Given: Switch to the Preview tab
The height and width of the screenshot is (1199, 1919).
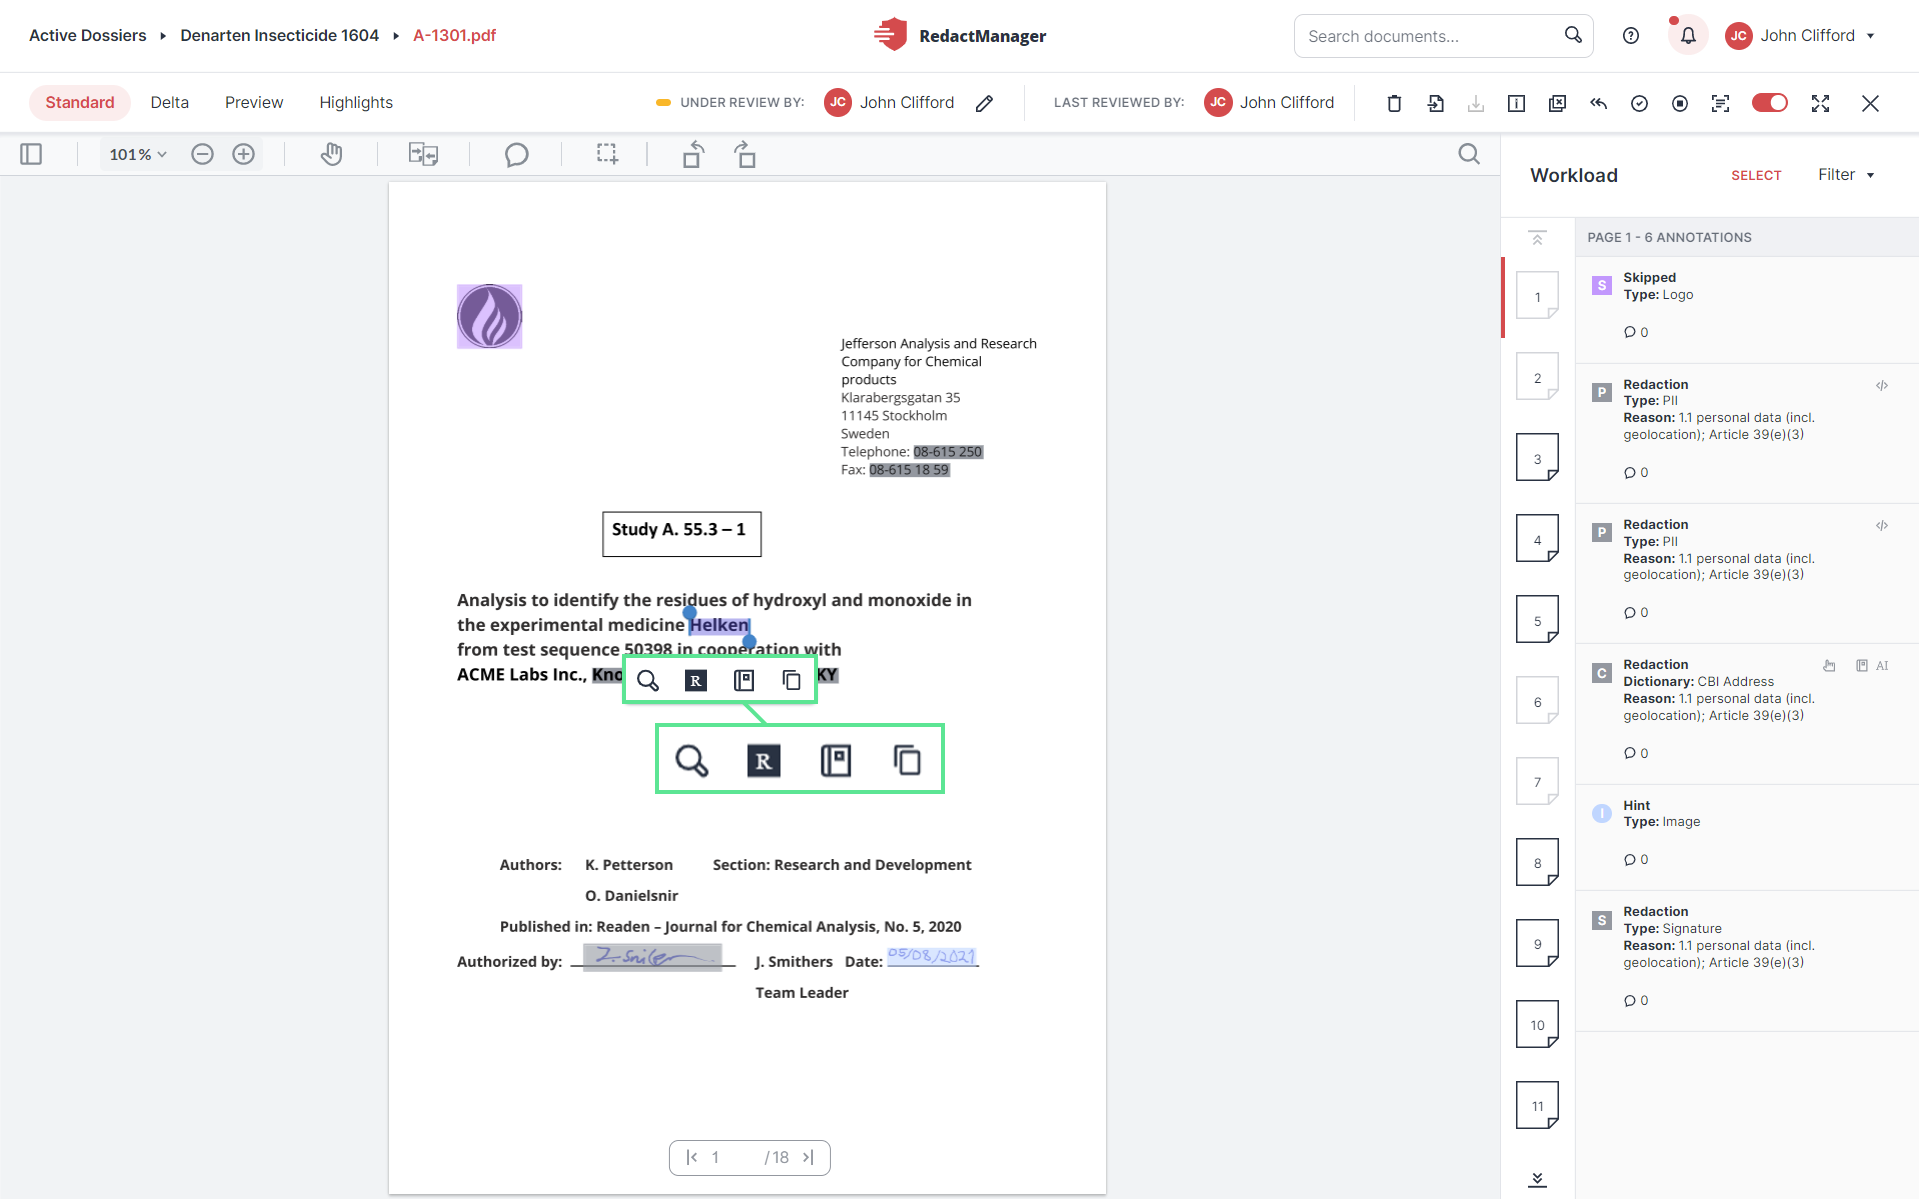Looking at the screenshot, I should click(x=254, y=102).
